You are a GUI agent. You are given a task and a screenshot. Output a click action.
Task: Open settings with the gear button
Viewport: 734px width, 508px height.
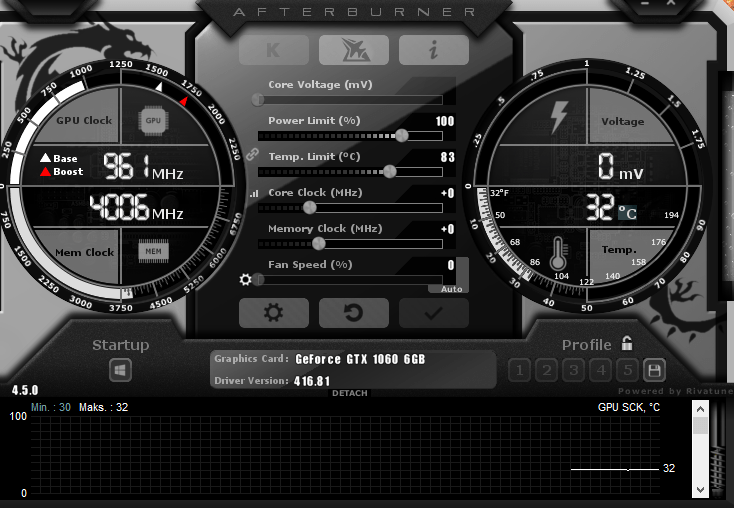pyautogui.click(x=274, y=313)
